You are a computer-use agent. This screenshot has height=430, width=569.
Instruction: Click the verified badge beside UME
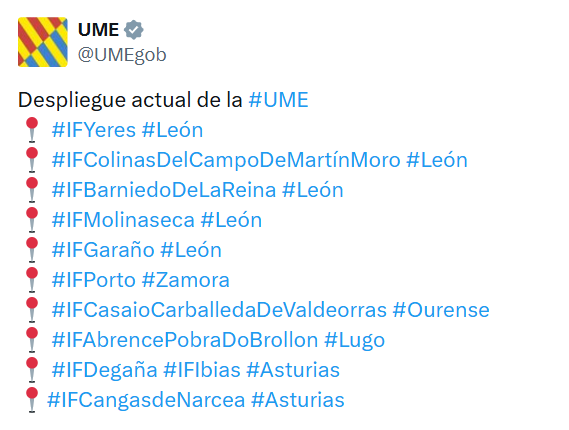(x=134, y=30)
